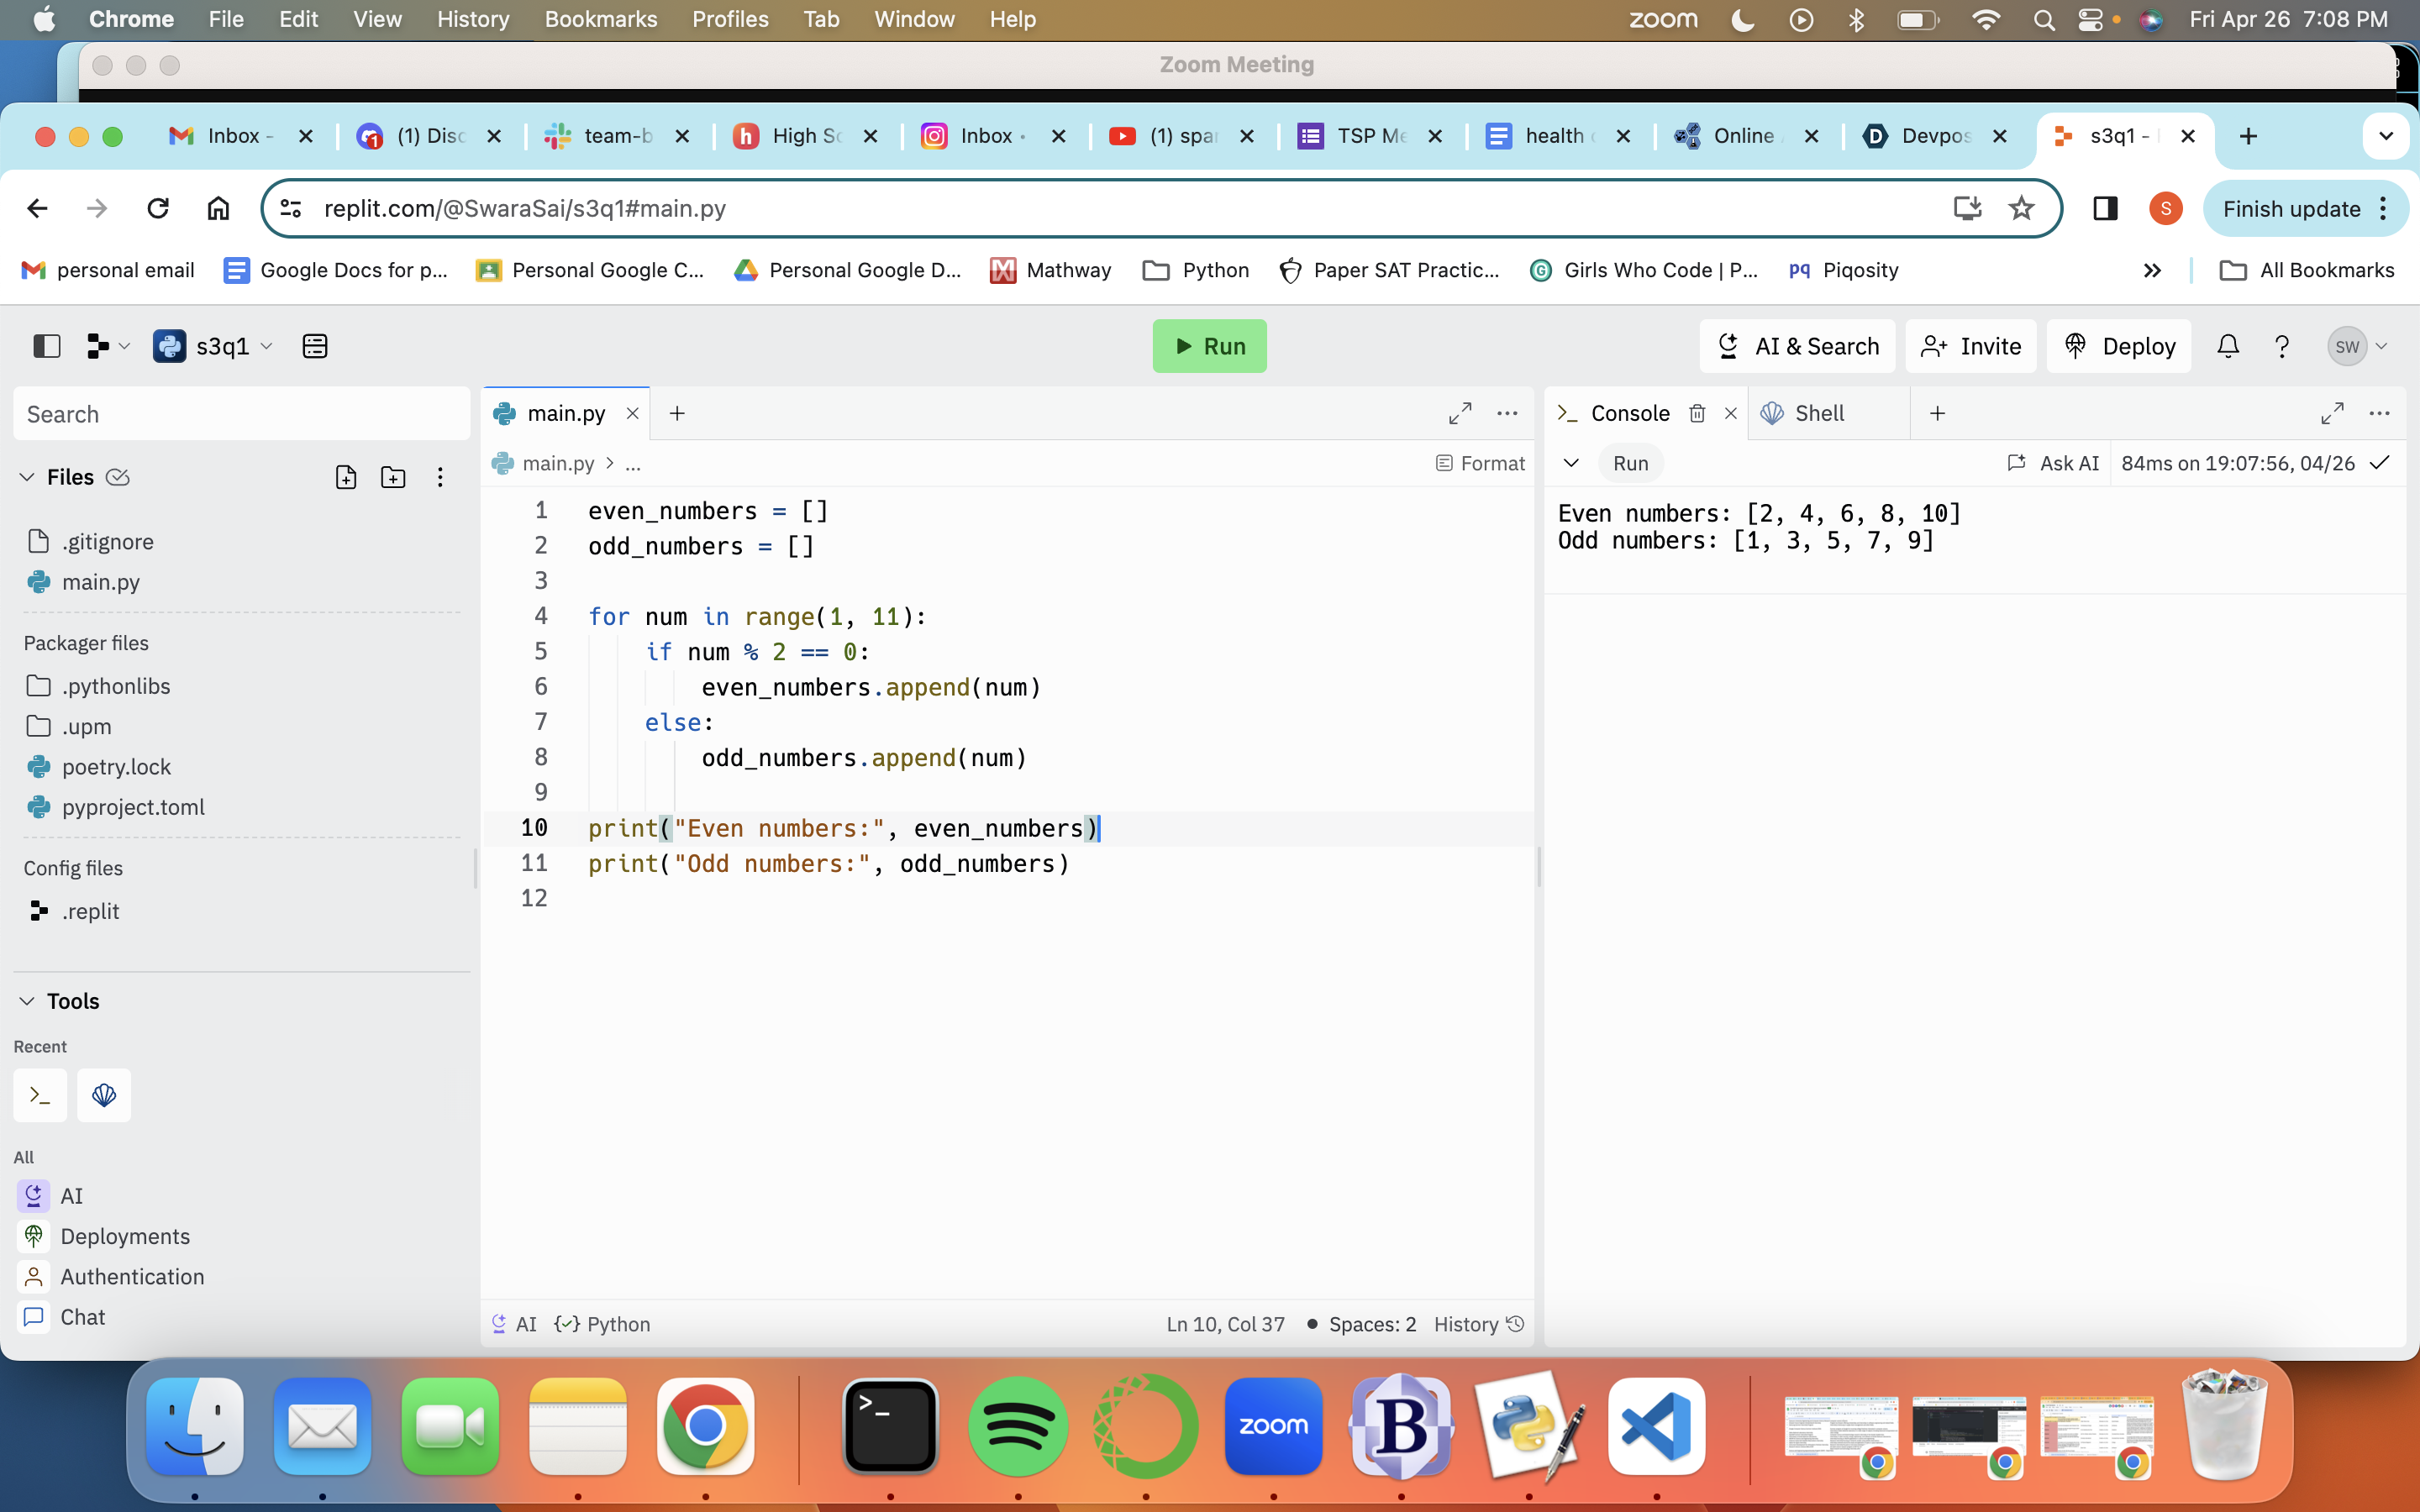Image resolution: width=2420 pixels, height=1512 pixels.
Task: Open notifications bell icon
Action: click(2227, 346)
